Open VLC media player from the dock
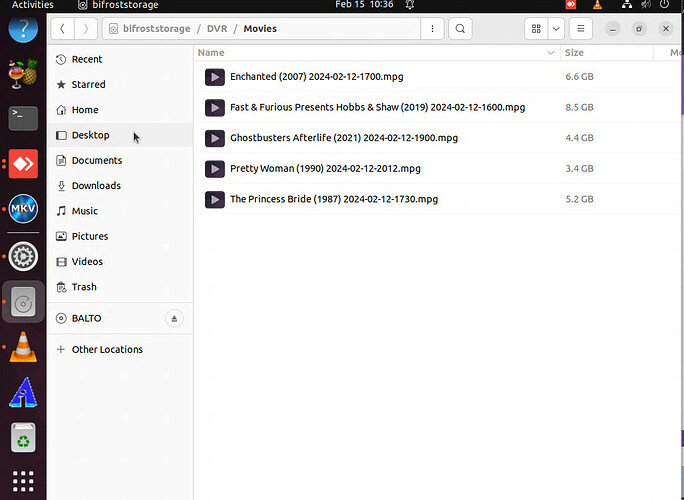Screen dimensions: 684x500 (23, 347)
